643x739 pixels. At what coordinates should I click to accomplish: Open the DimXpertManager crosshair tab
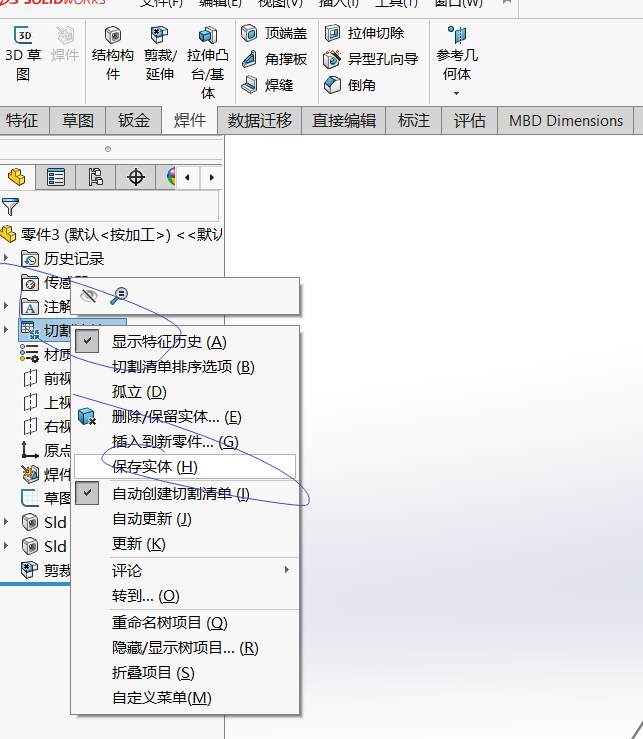click(x=136, y=178)
